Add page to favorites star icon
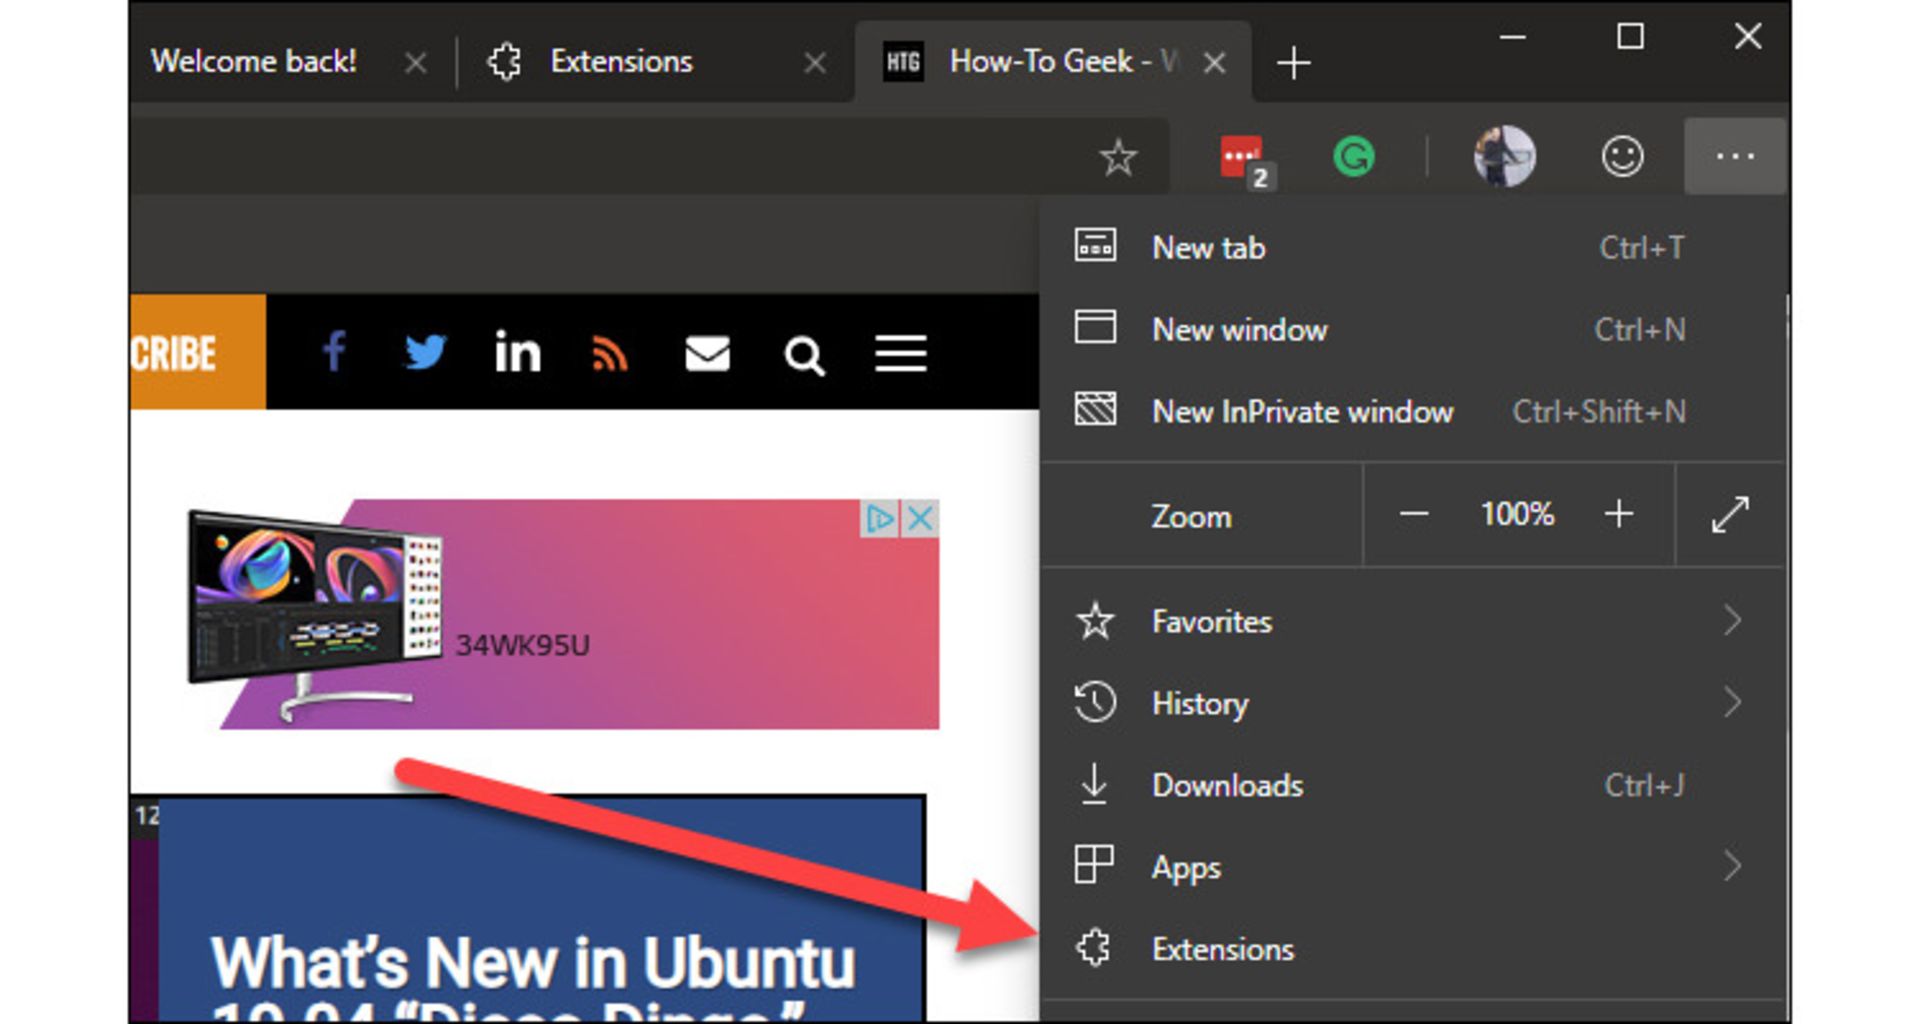Image resolution: width=1920 pixels, height=1024 pixels. 1118,157
